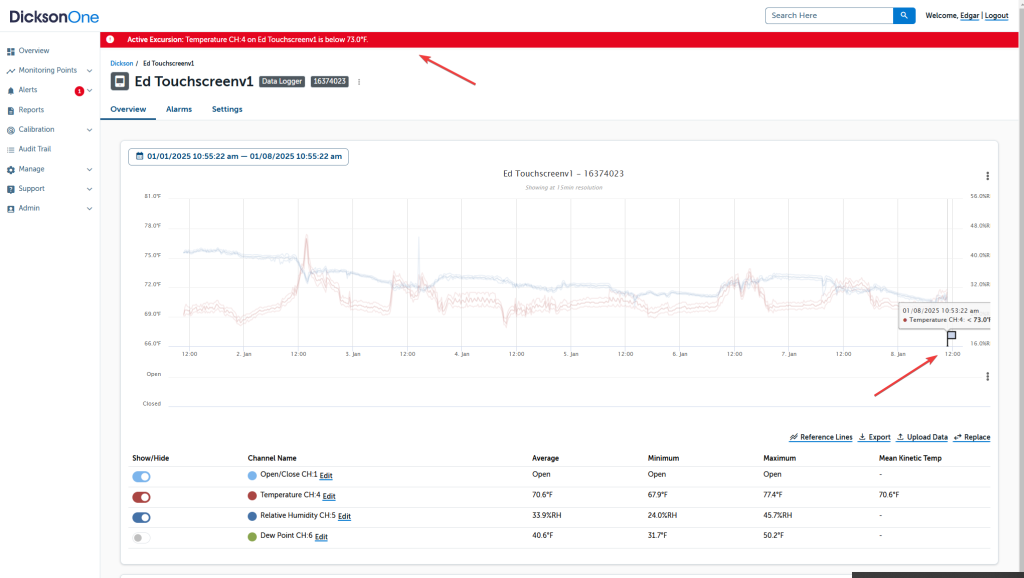Open the chart's three-dot options menu
Screen dimensions: 1024x578
tap(987, 176)
